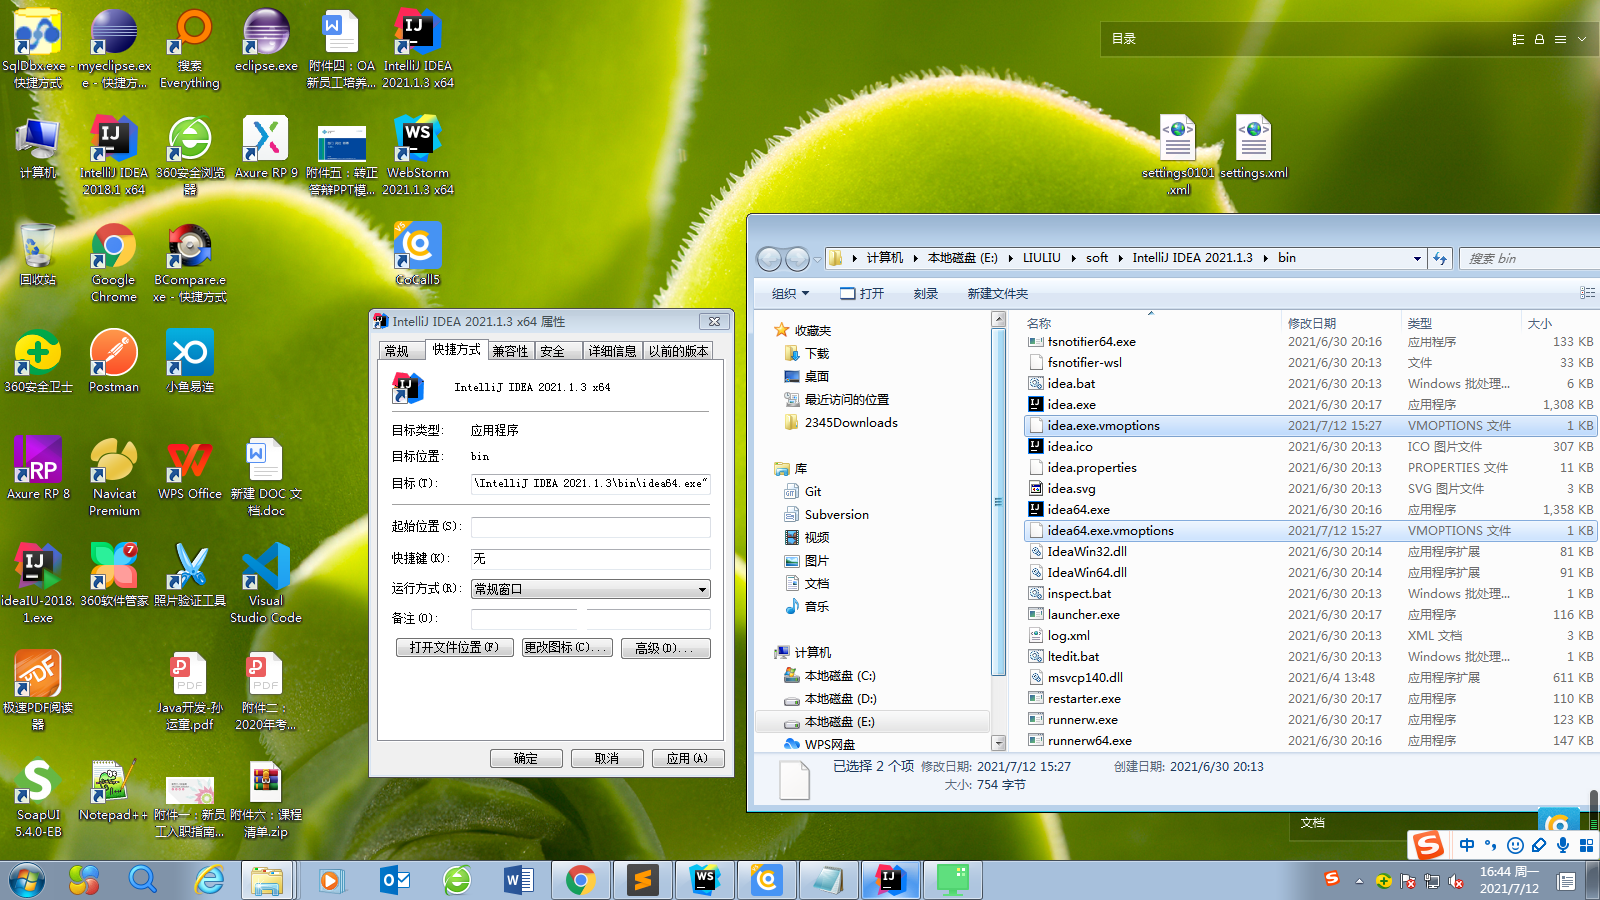
Task: Open settings0101.xml file on desktop
Action: [1178, 155]
